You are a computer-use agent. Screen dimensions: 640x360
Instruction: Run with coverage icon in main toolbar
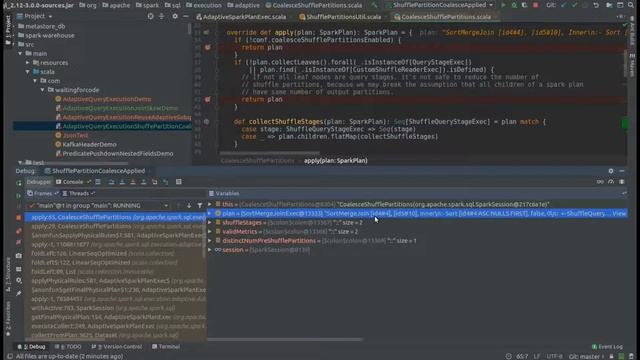[524, 5]
